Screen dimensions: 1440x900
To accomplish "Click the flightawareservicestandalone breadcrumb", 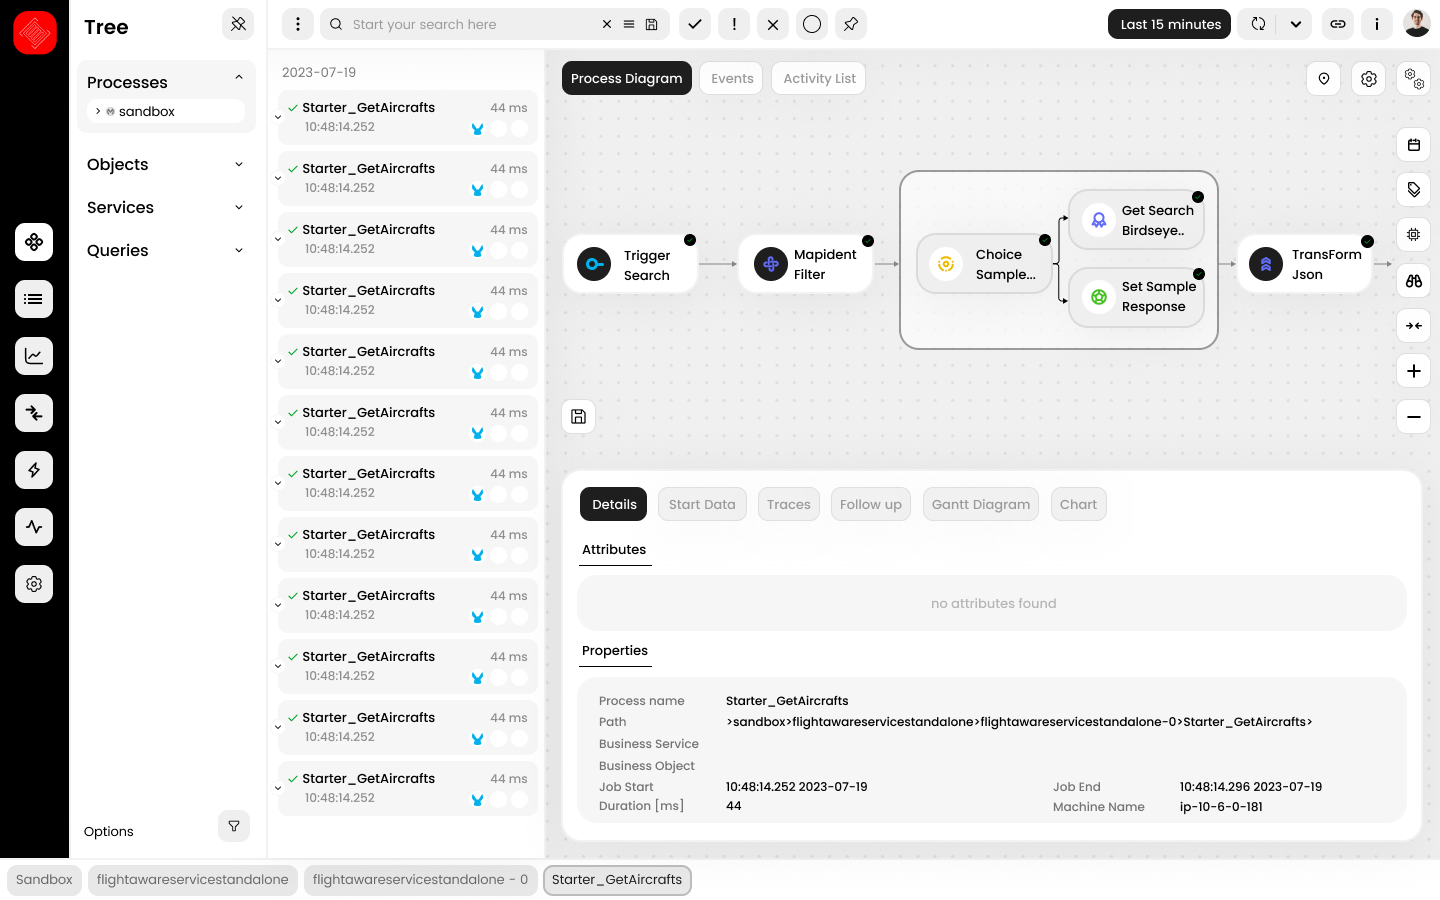I will click(192, 880).
